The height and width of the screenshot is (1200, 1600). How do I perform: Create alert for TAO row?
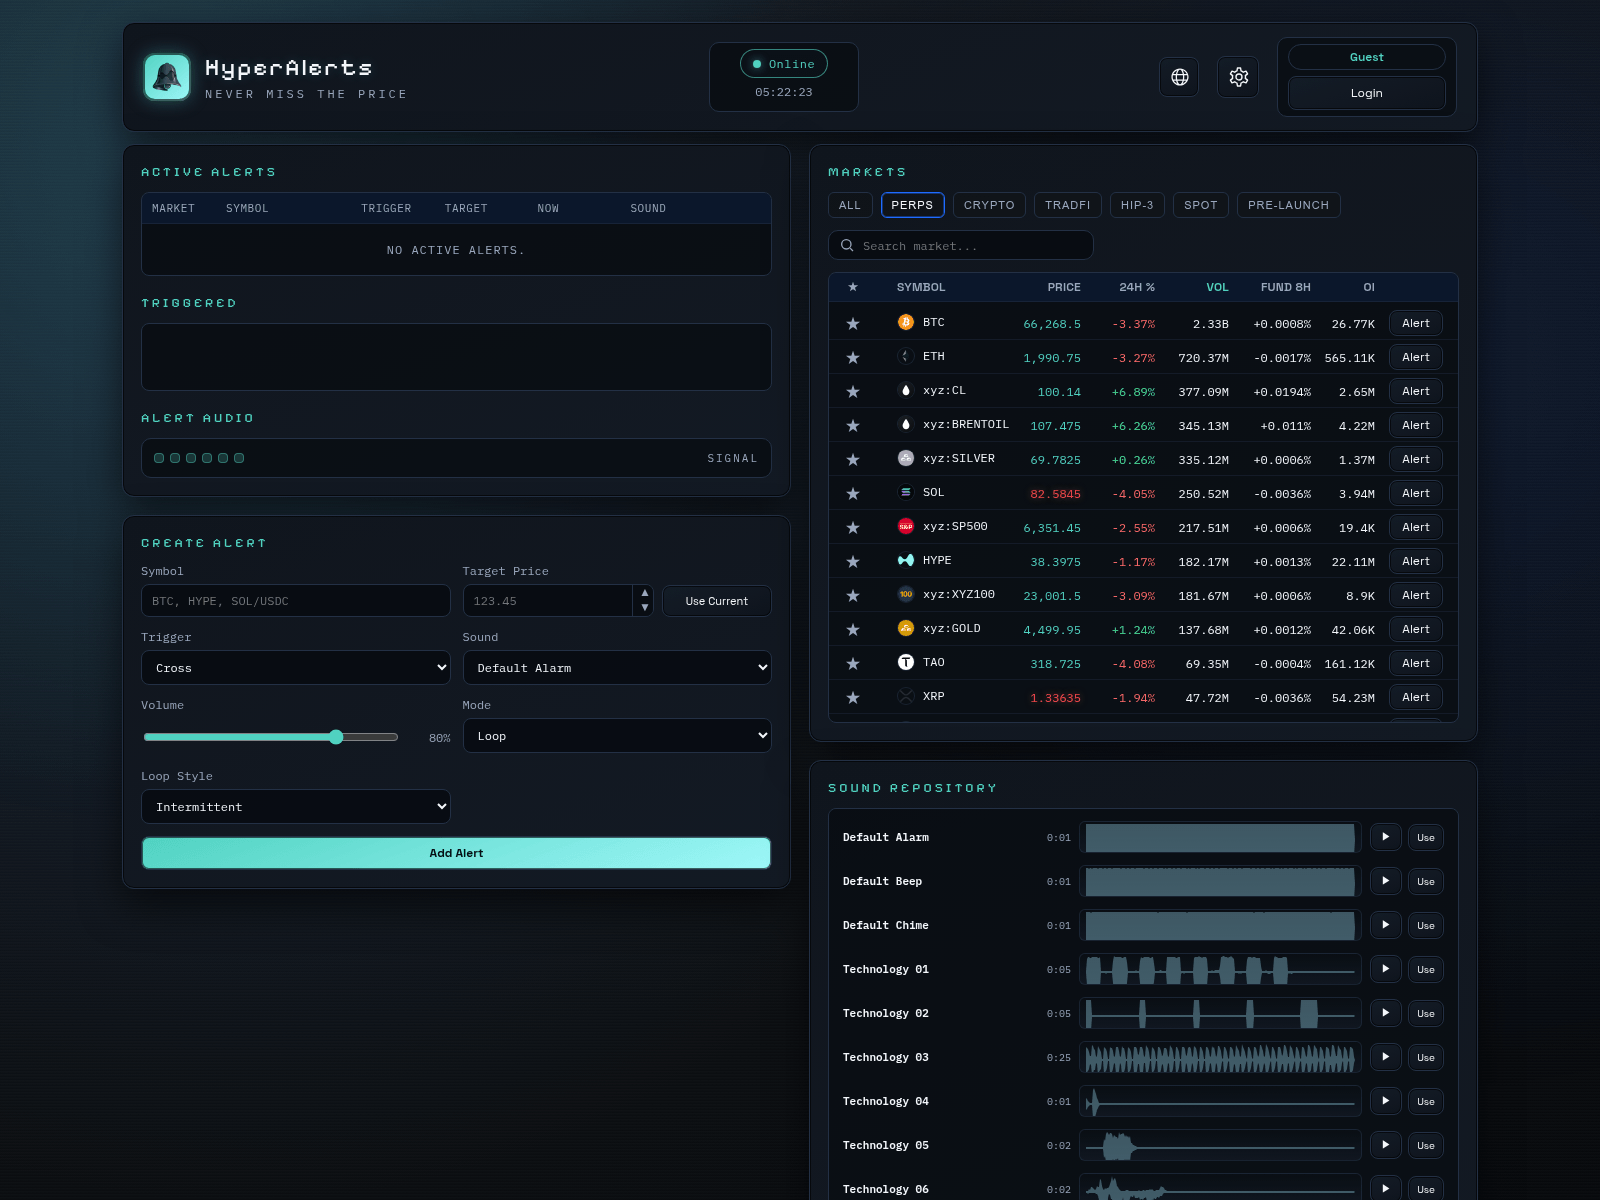[1416, 663]
